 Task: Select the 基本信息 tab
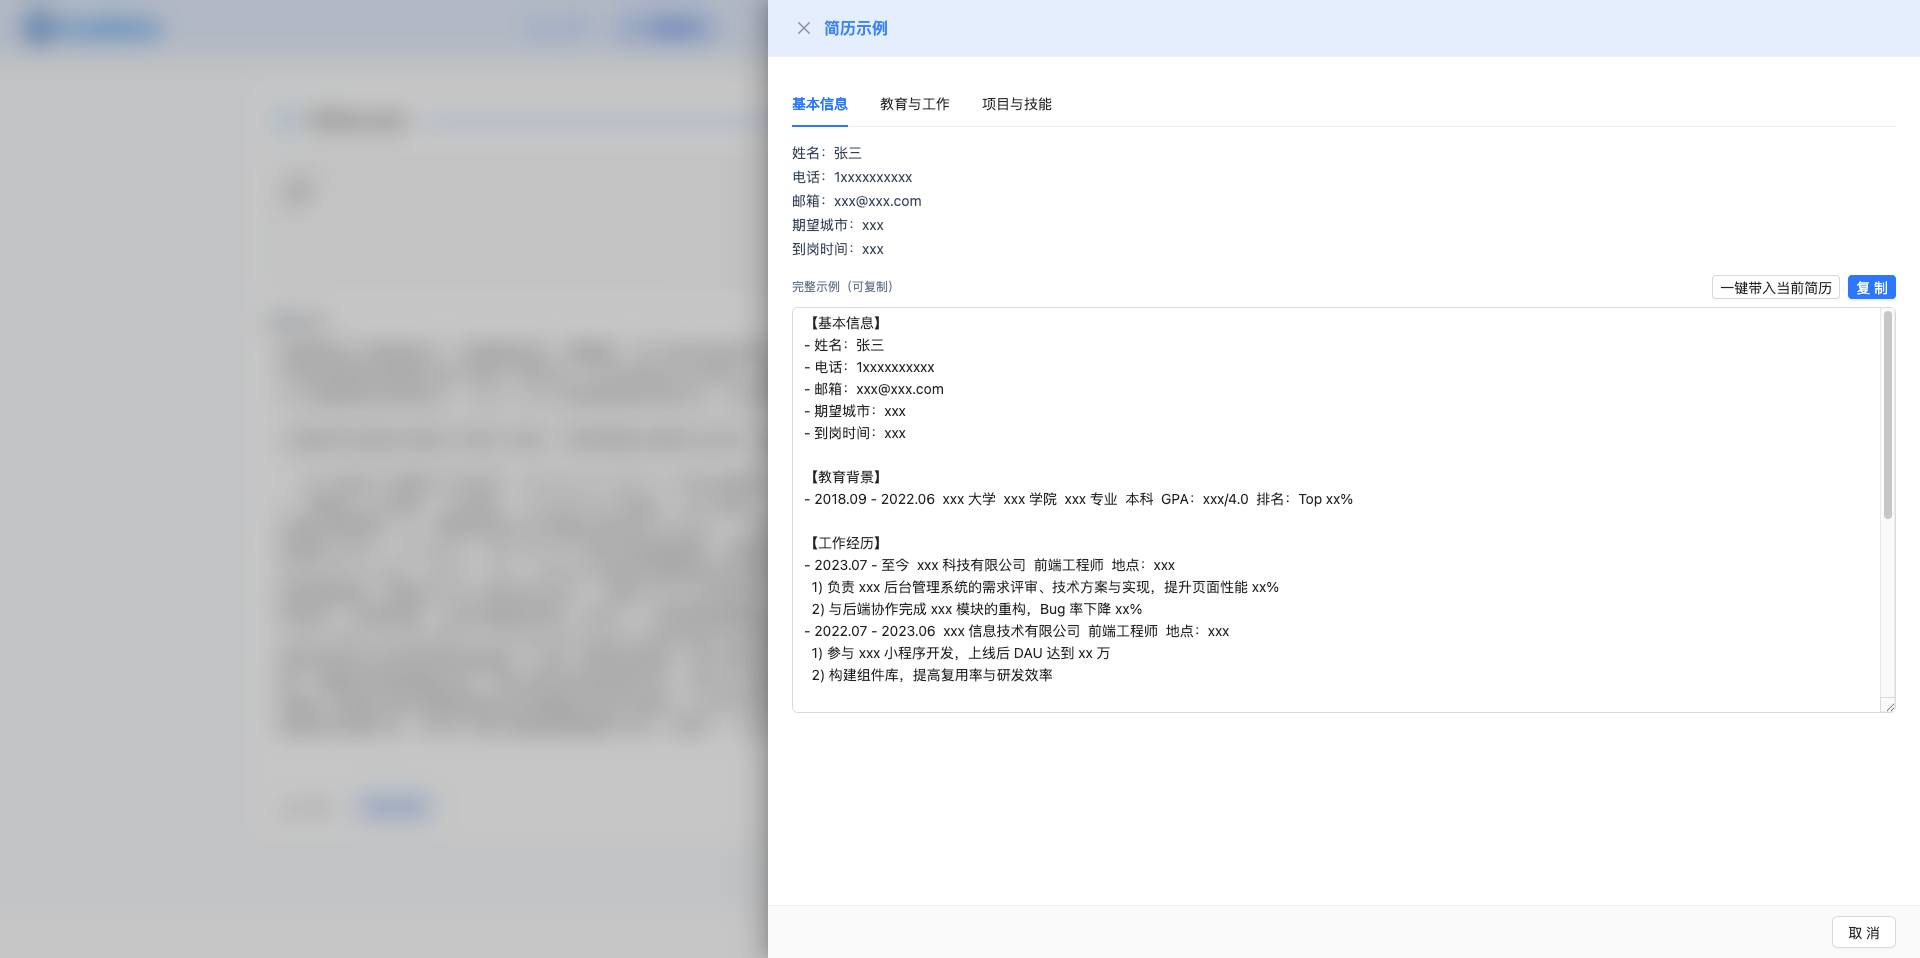819,104
